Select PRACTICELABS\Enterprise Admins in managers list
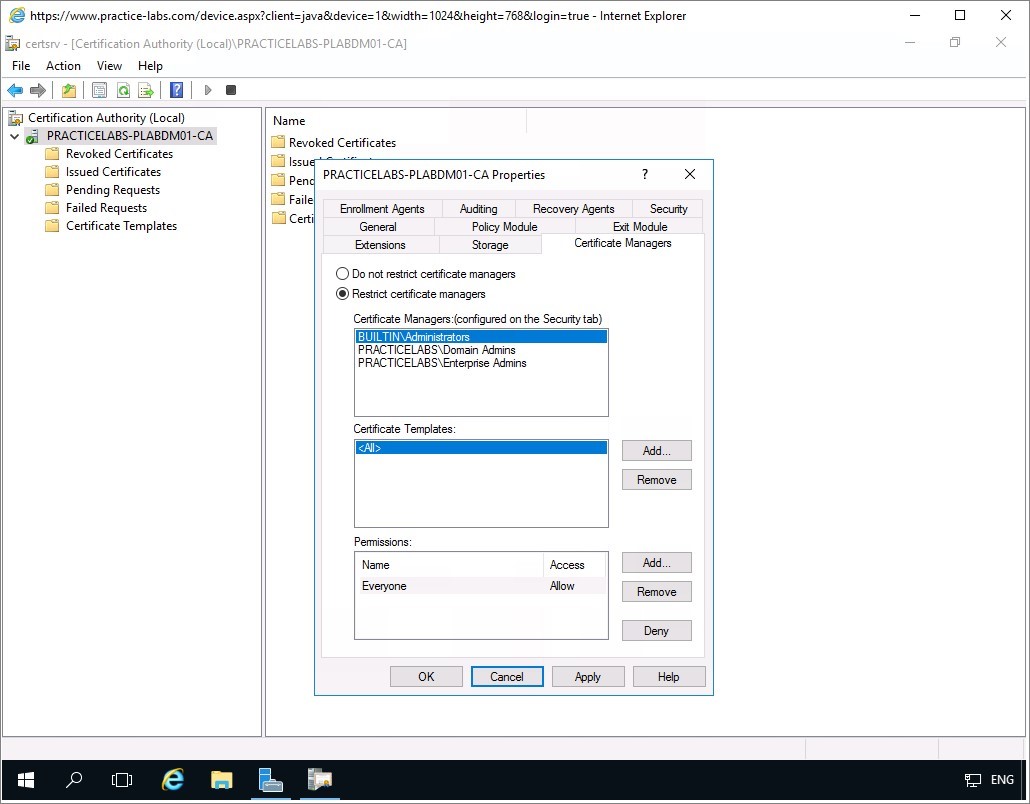 pos(481,363)
